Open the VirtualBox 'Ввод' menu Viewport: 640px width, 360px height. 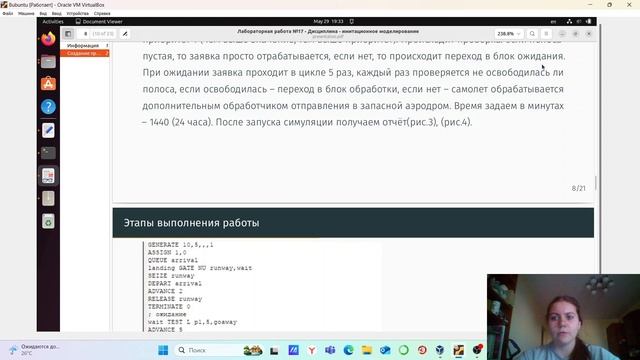point(57,13)
